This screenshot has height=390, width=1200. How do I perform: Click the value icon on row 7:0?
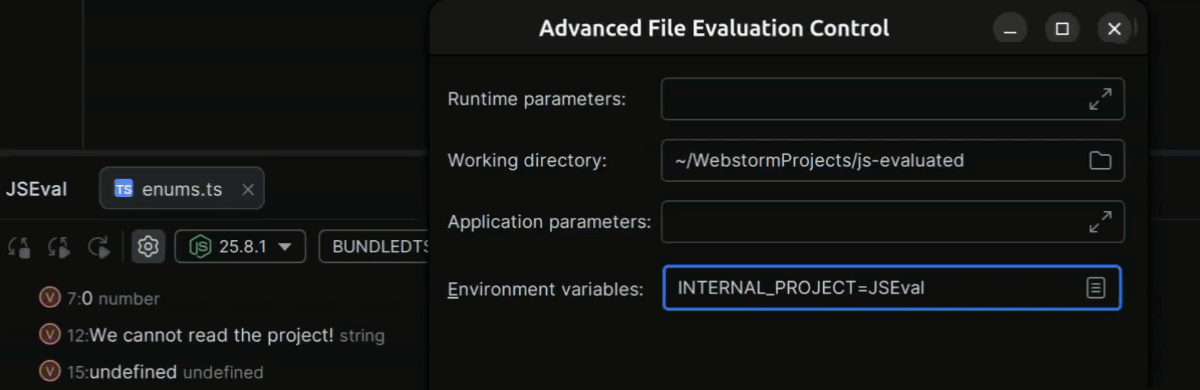coord(49,298)
